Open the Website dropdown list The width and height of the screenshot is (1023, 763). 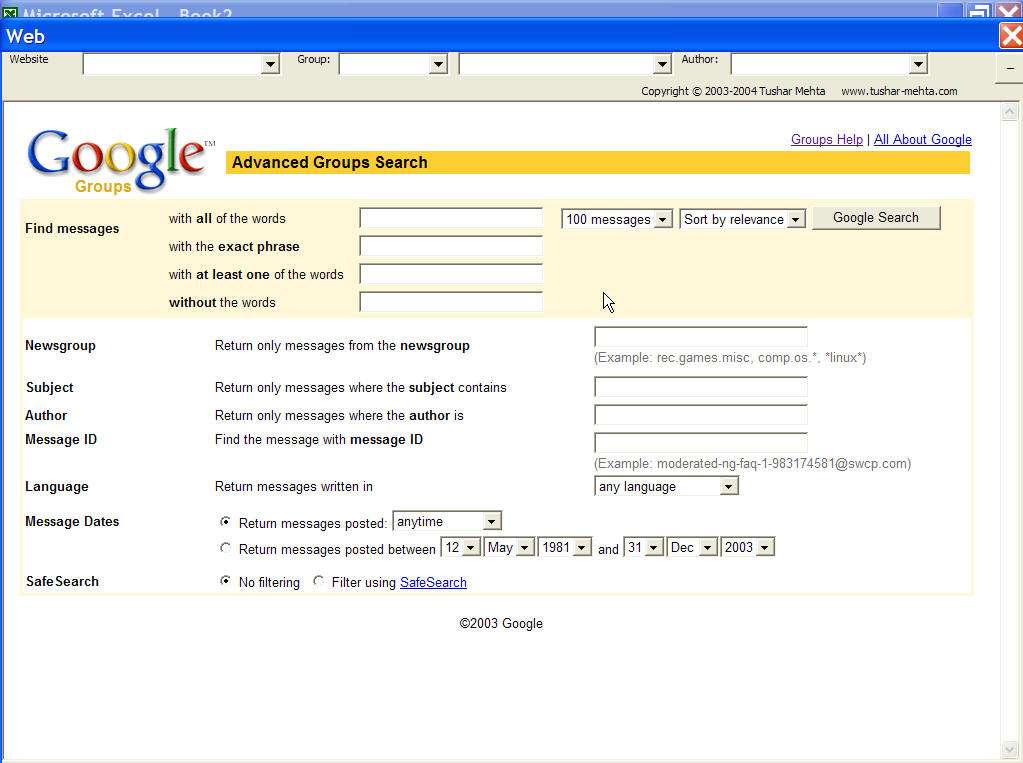click(x=269, y=65)
